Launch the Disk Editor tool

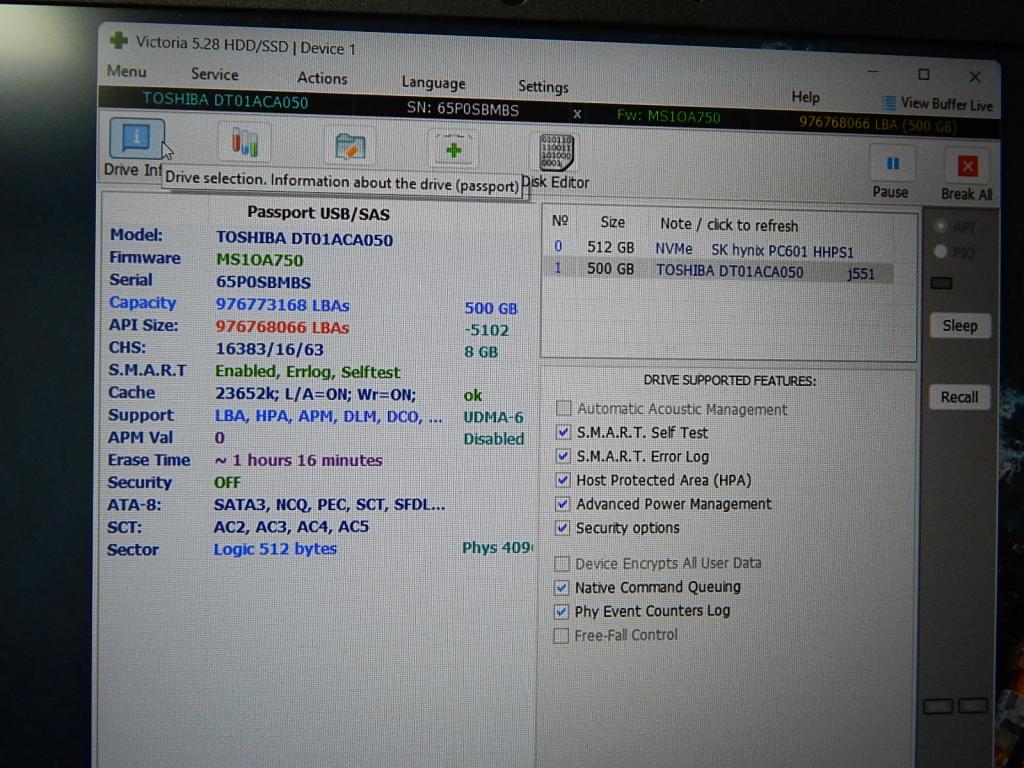[x=556, y=153]
